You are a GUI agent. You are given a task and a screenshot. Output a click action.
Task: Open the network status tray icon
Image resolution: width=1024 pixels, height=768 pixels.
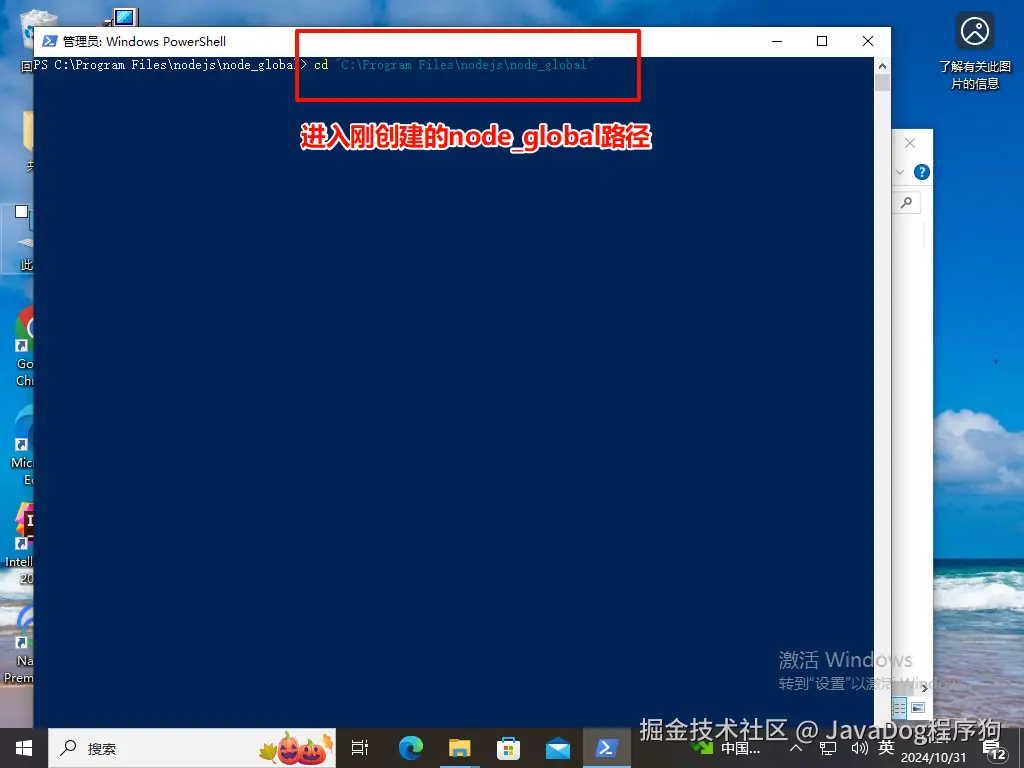(827, 748)
